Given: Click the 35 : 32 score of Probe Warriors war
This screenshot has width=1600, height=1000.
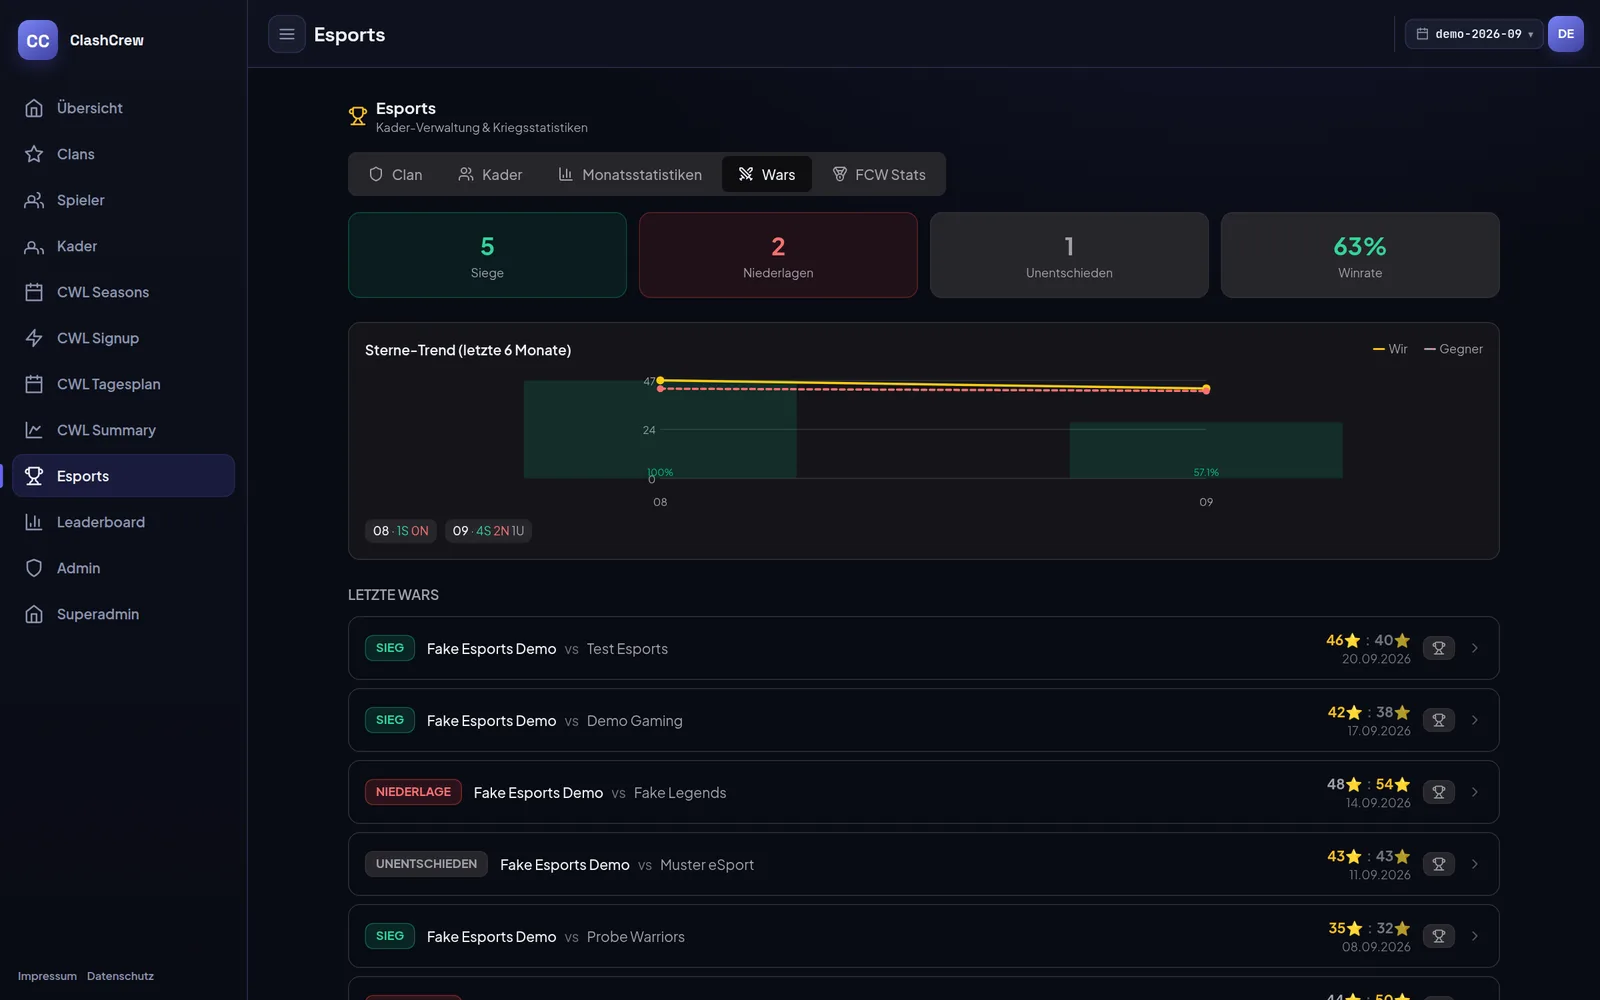Looking at the screenshot, I should [1369, 928].
